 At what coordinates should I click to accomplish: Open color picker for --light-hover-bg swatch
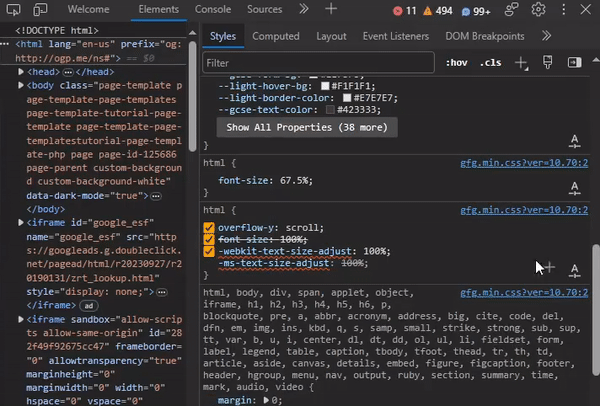pos(325,86)
